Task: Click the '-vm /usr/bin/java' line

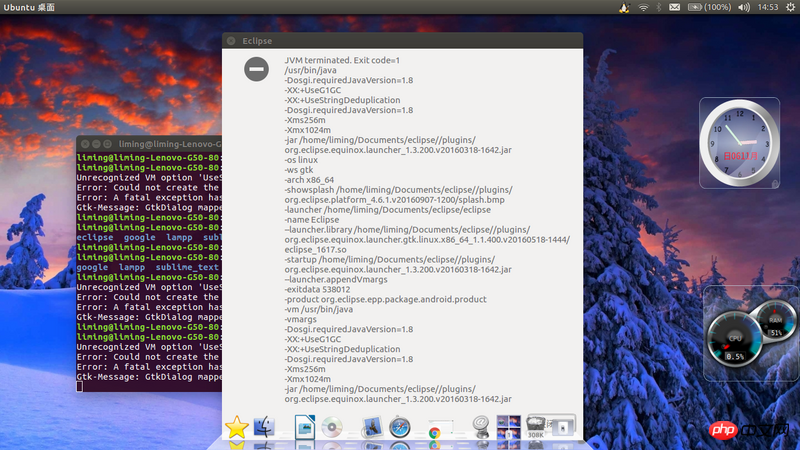Action: tap(318, 309)
